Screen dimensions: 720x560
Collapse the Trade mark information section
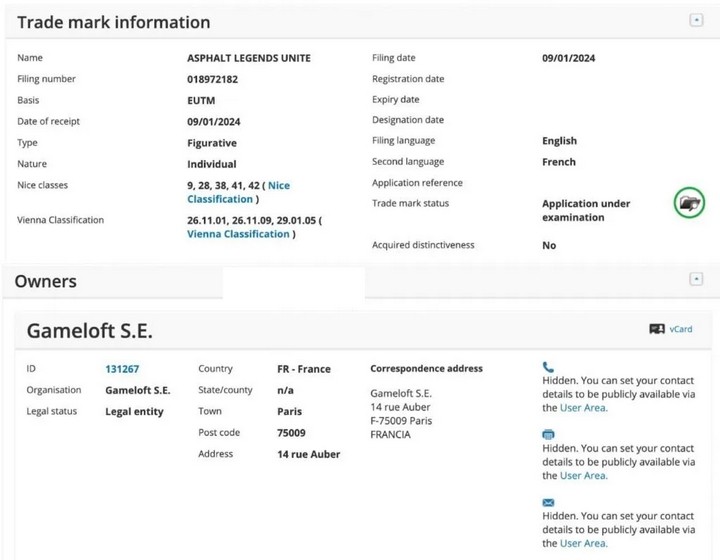[696, 20]
